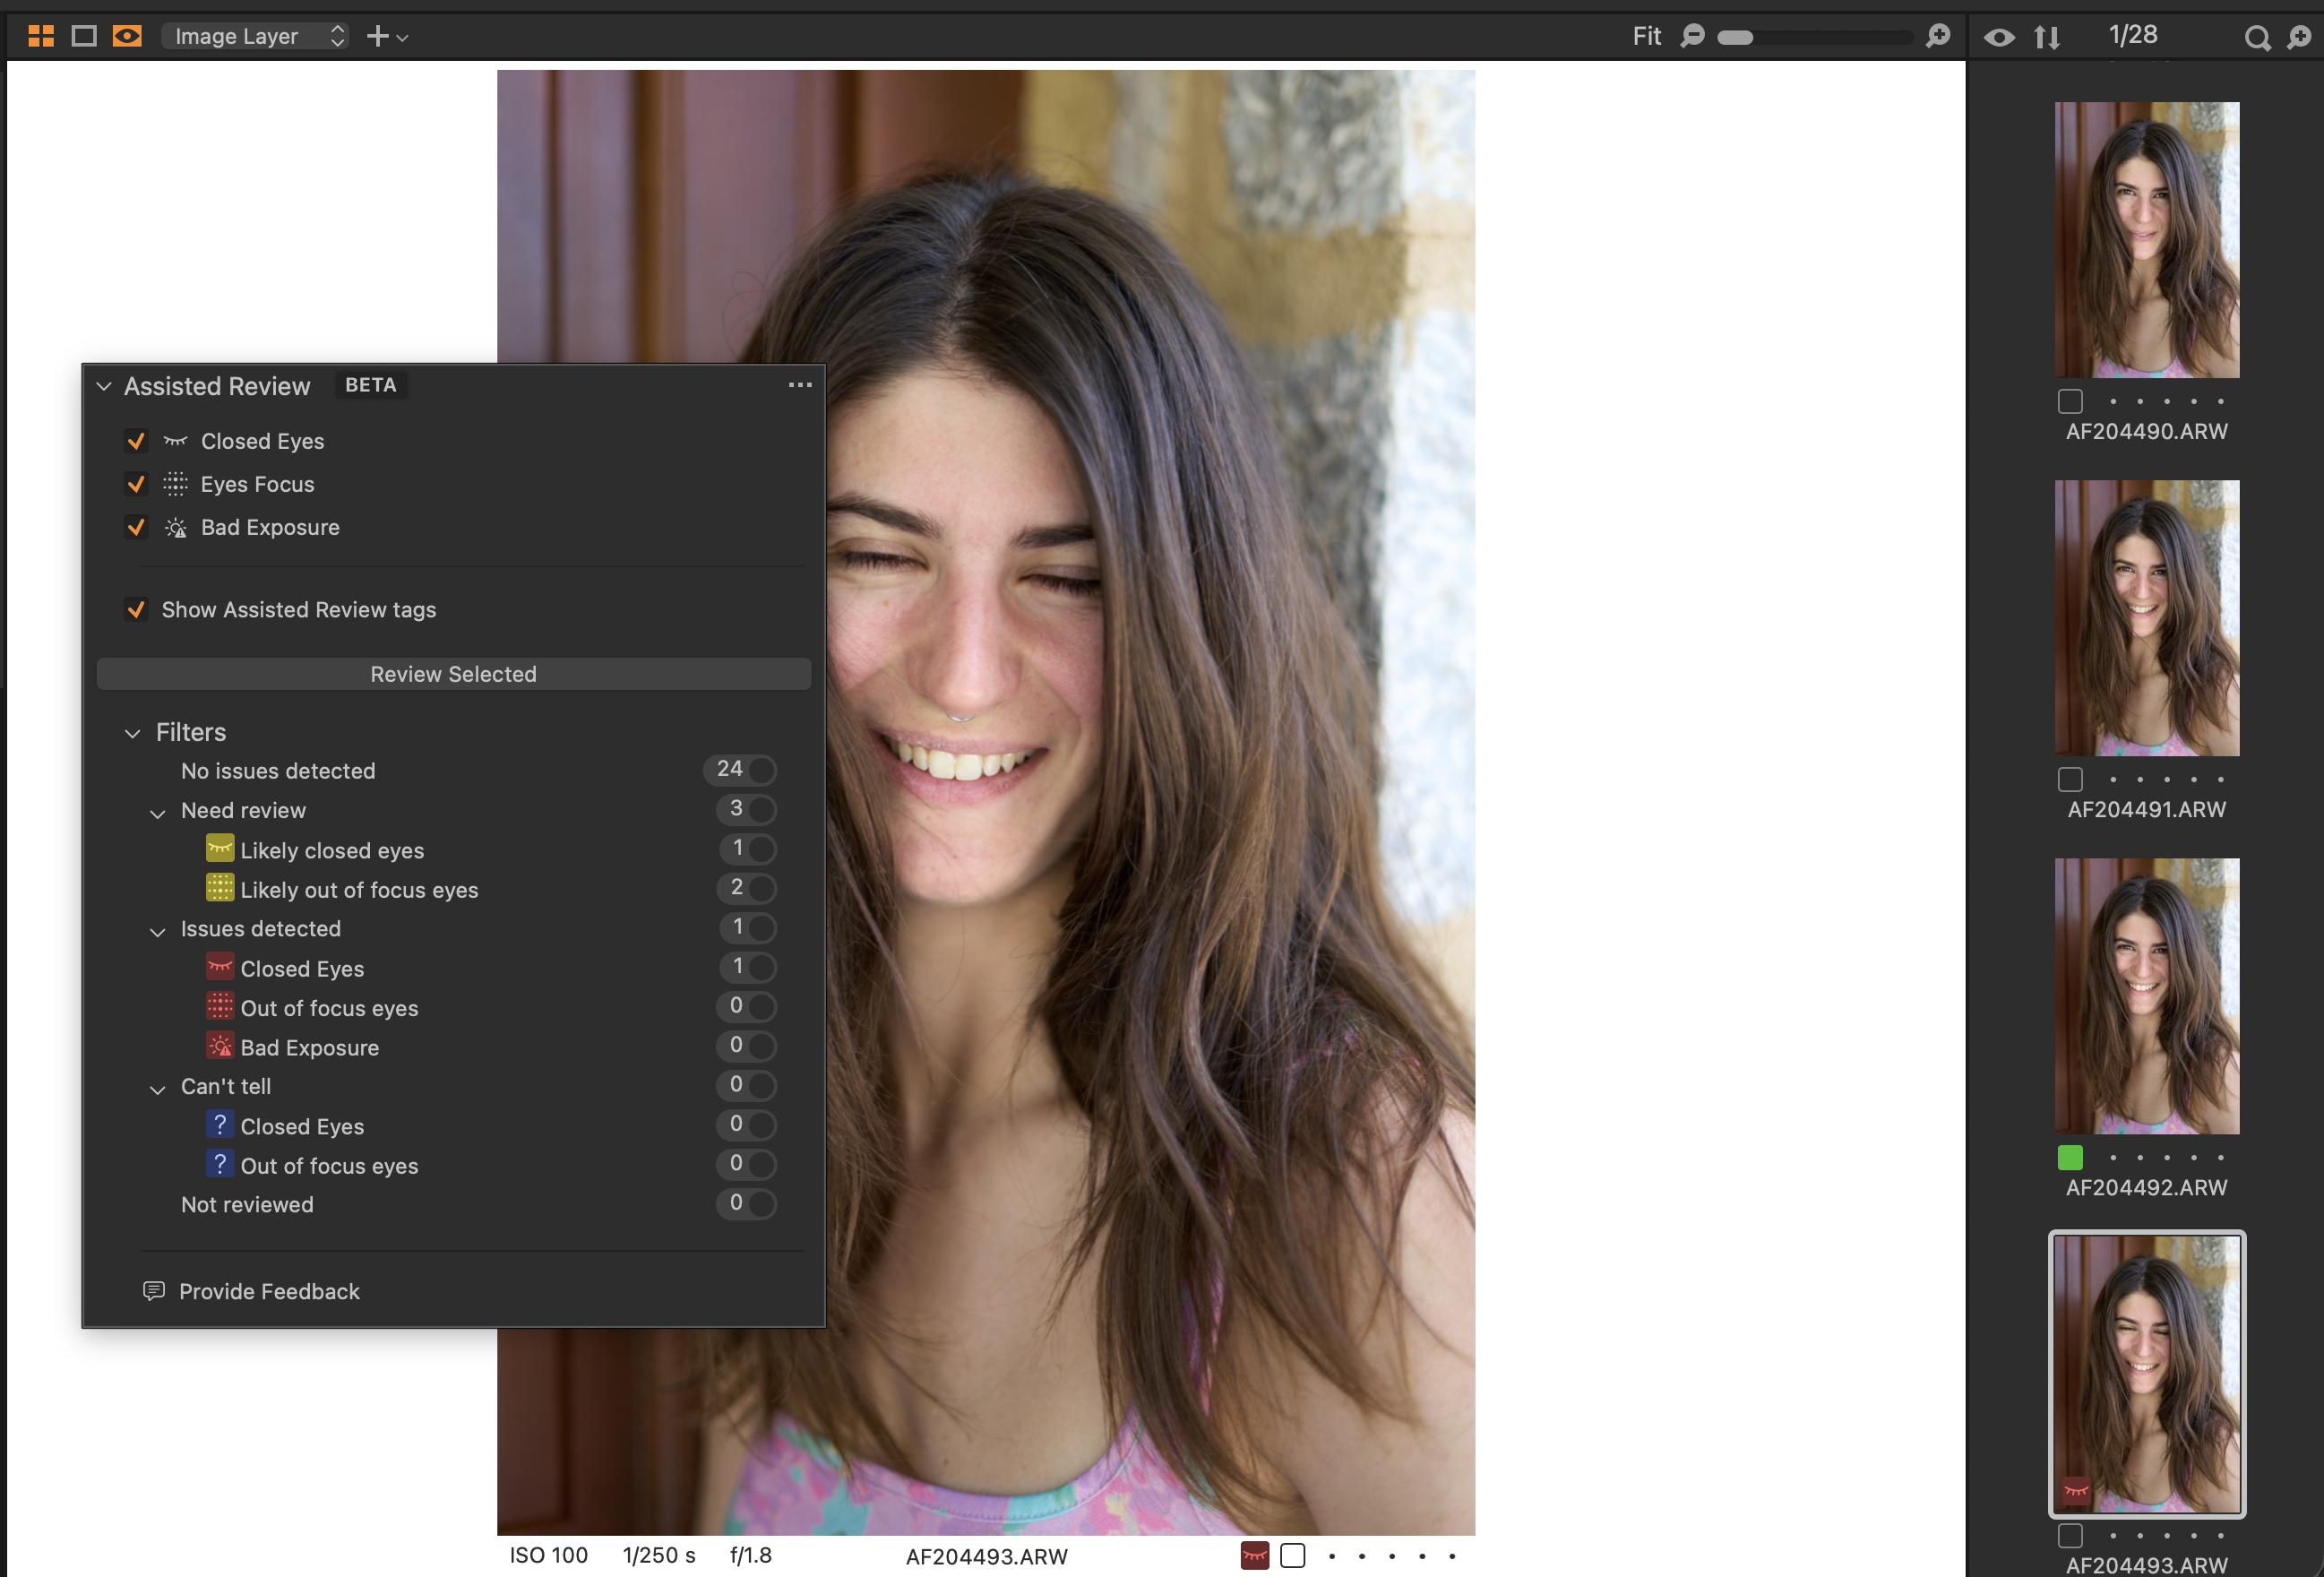
Task: Select the AF204491.ARW thumbnail
Action: tap(2147, 618)
